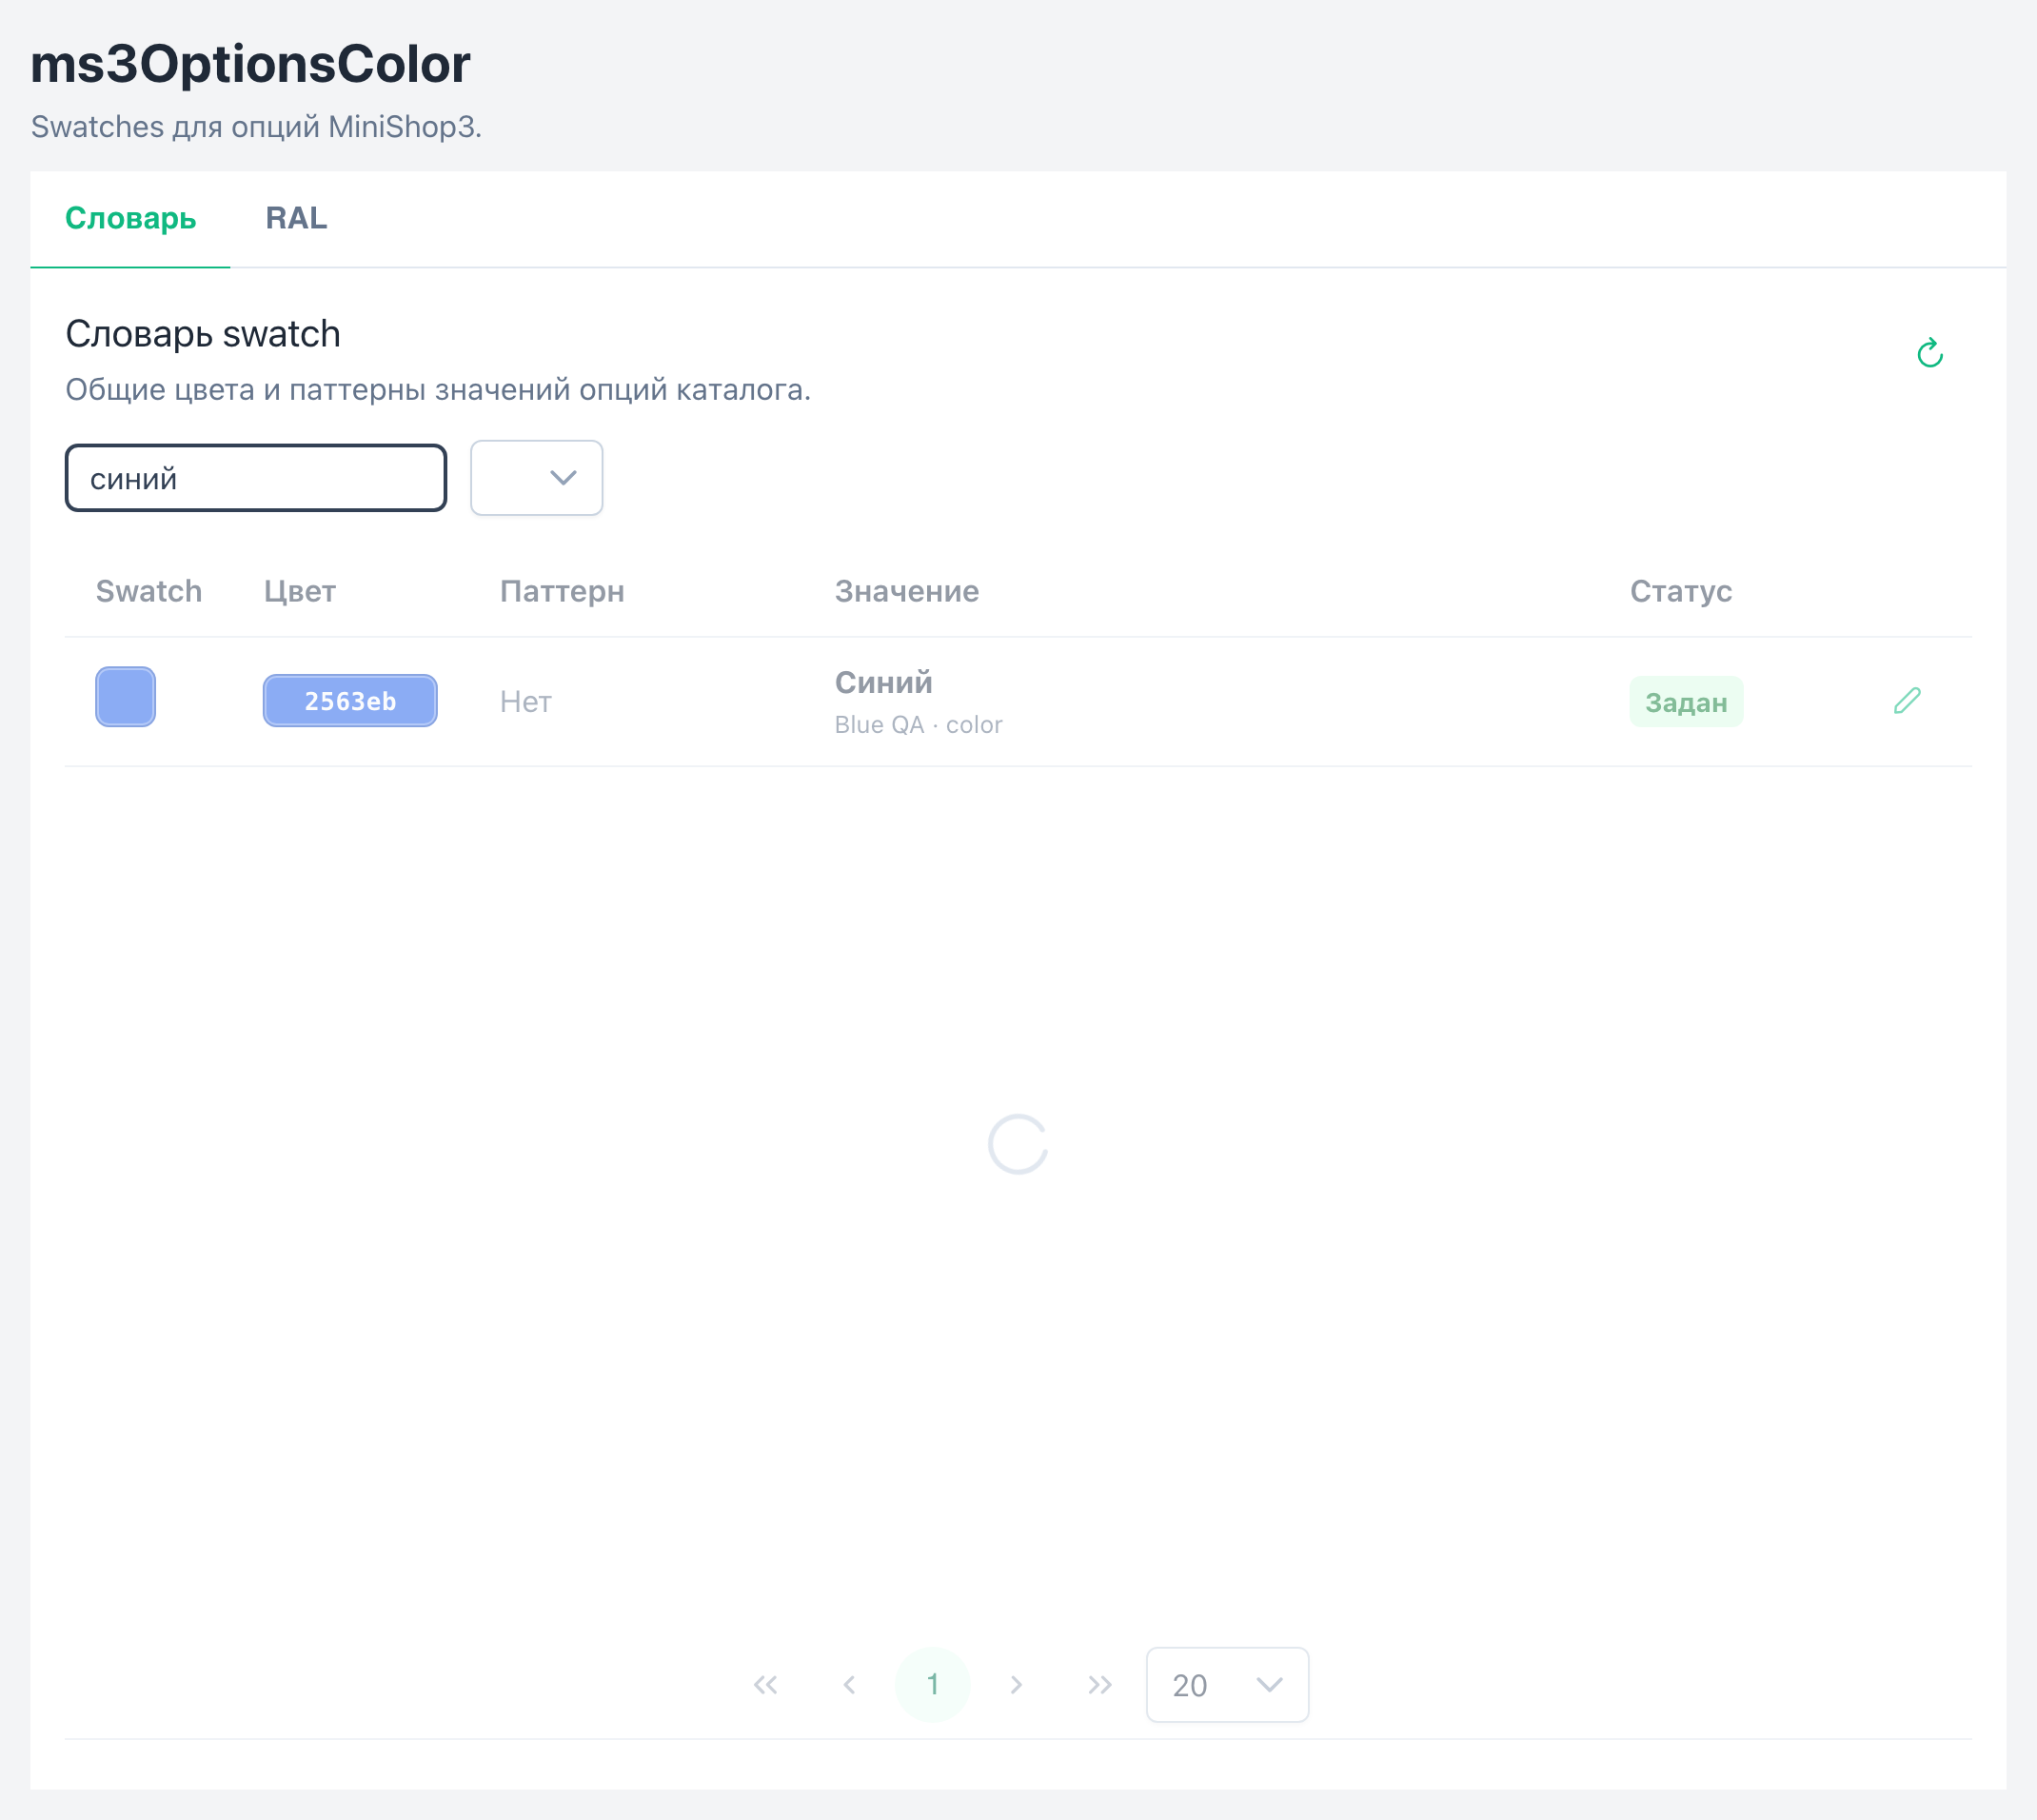Click the Цвет column header
The image size is (2037, 1820).
coord(300,591)
